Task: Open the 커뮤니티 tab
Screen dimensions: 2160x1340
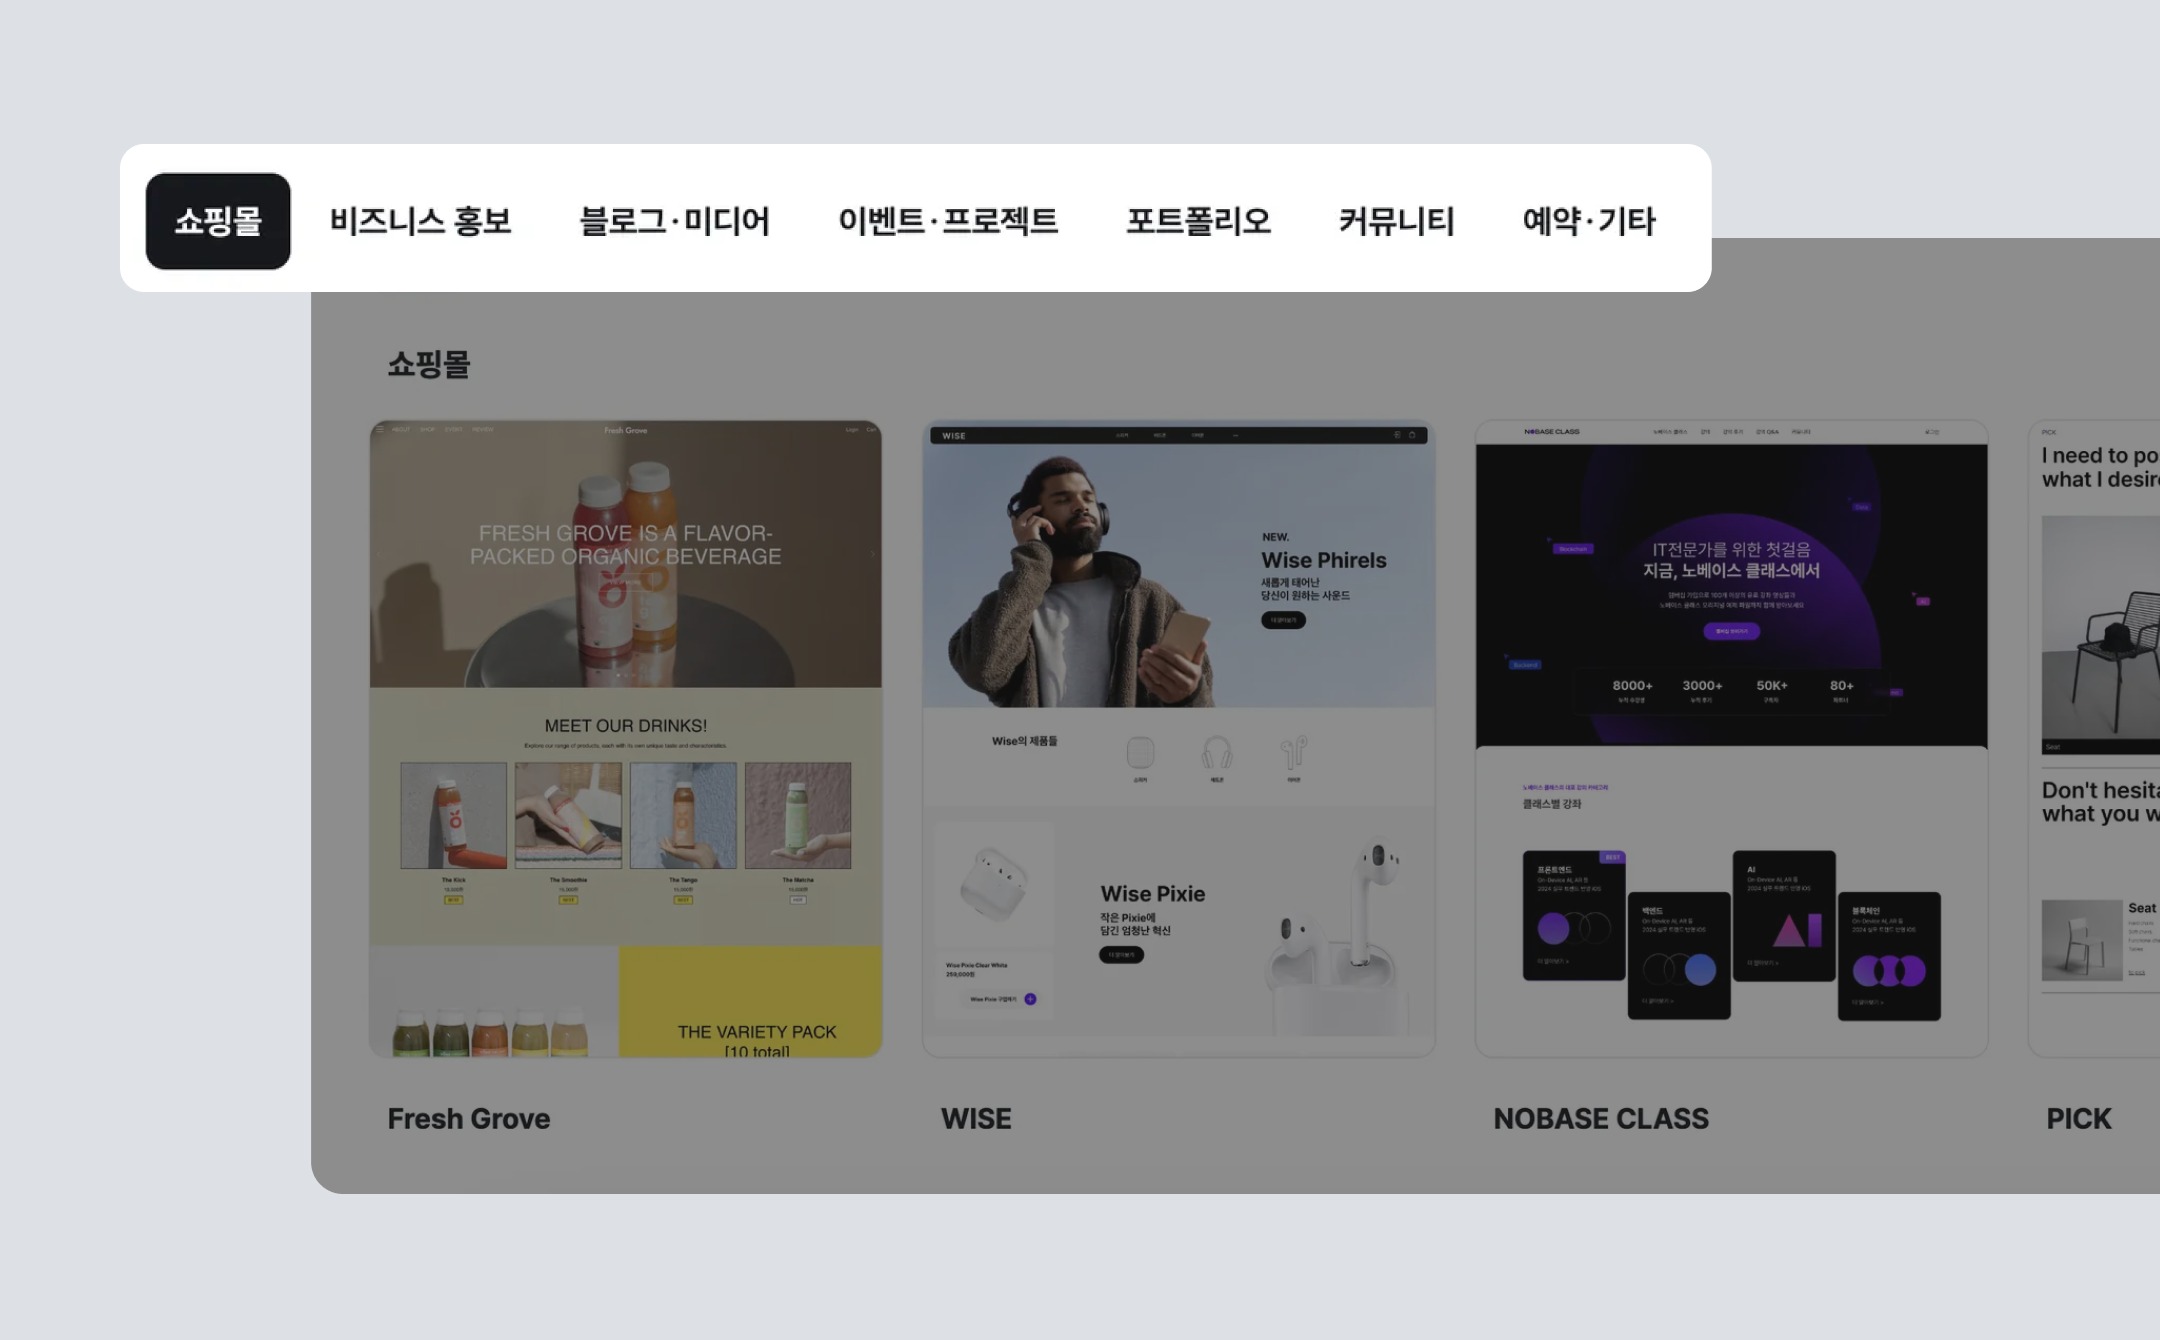Action: [1397, 221]
